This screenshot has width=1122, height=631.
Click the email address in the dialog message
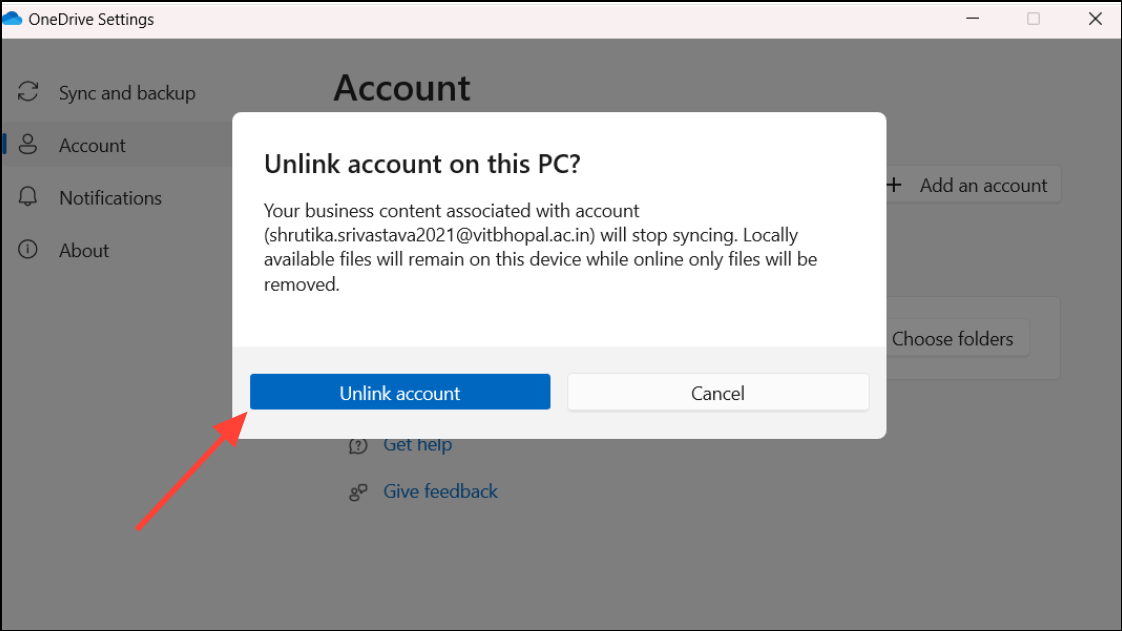click(429, 235)
